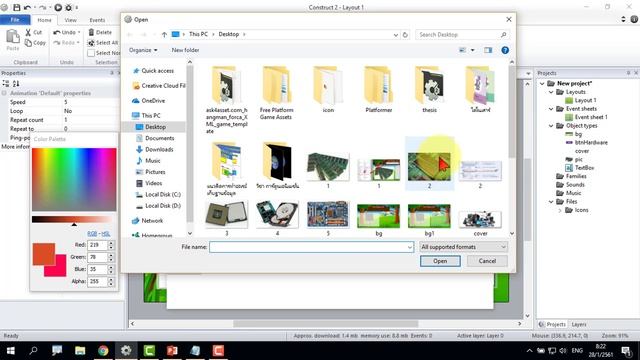Switch to the Events ribbon tab
The image size is (640, 360).
point(97,20)
